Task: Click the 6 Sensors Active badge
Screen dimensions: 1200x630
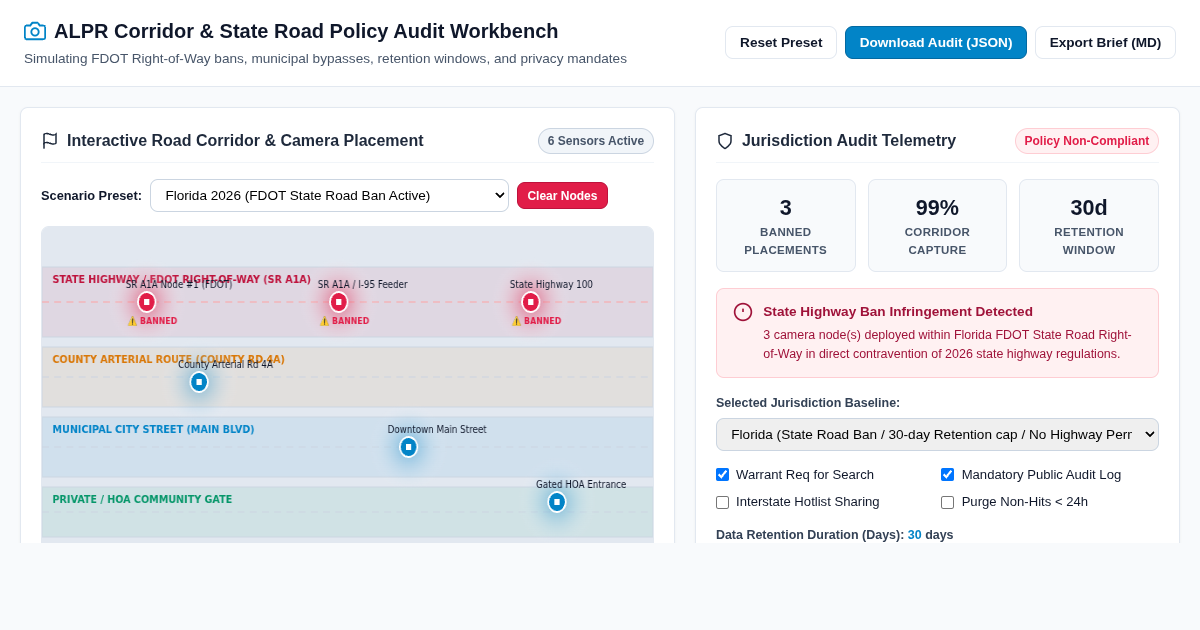Action: point(596,141)
